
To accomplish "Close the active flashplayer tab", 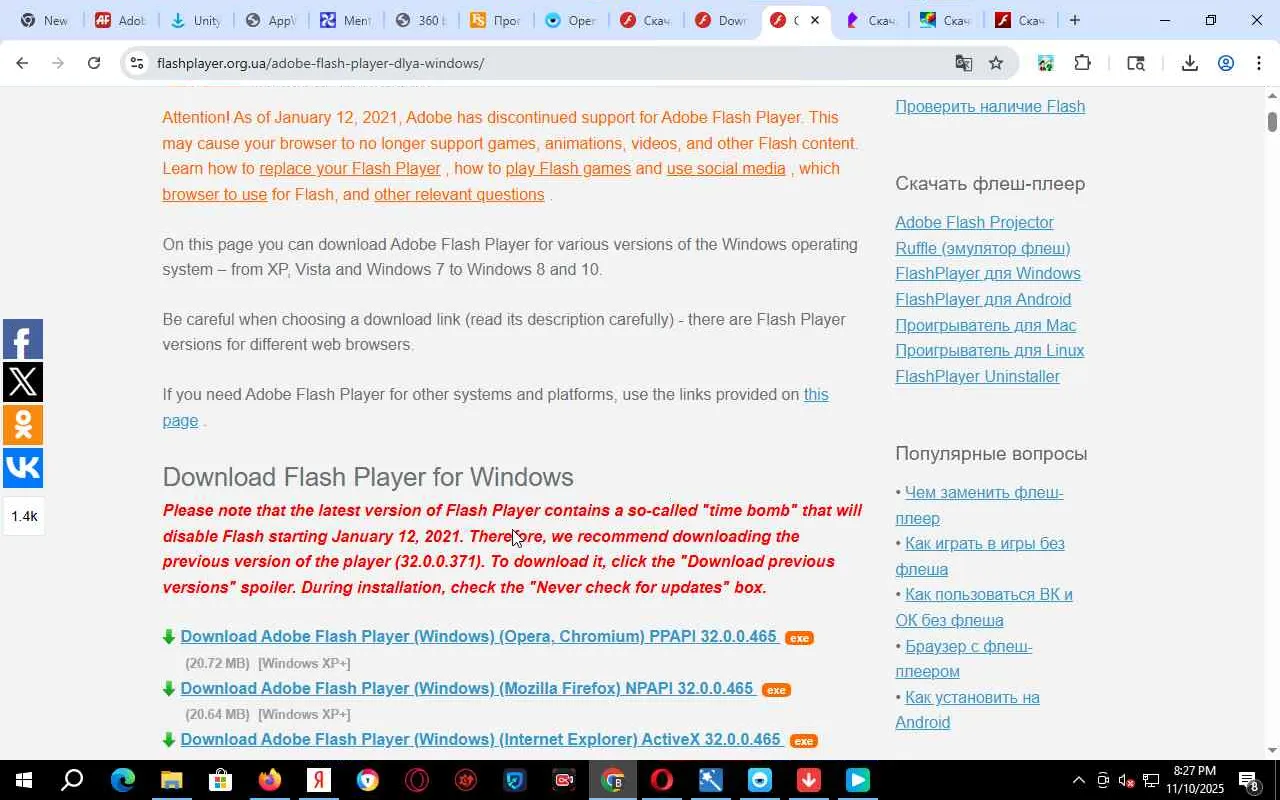I will click(x=815, y=20).
